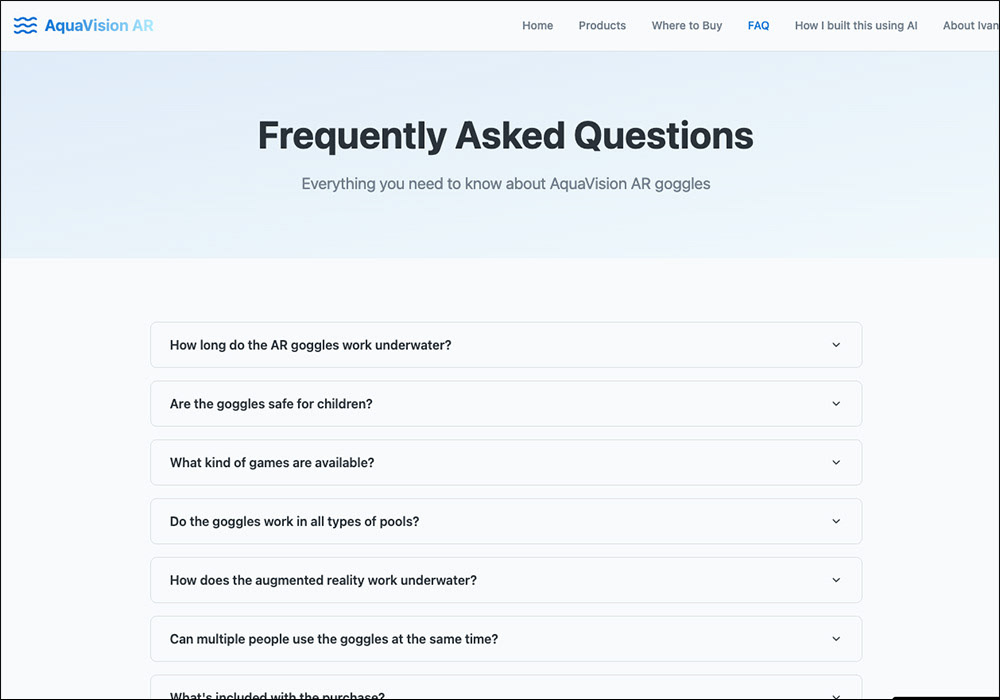
Task: Navigate to Where to Buy
Action: (686, 26)
